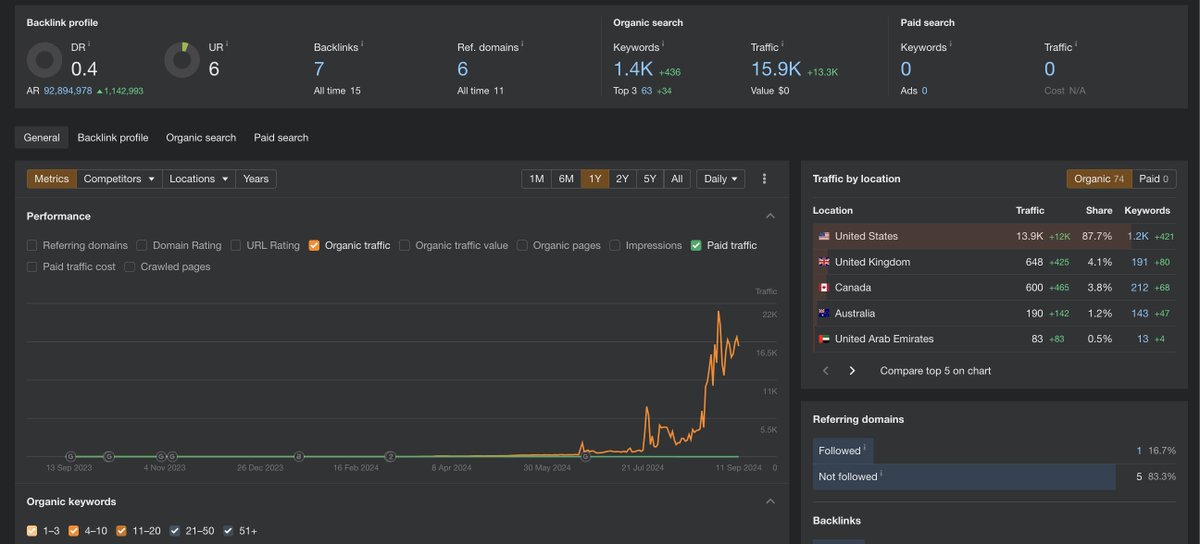Set time range to 2Y
The width and height of the screenshot is (1200, 544).
click(x=622, y=179)
